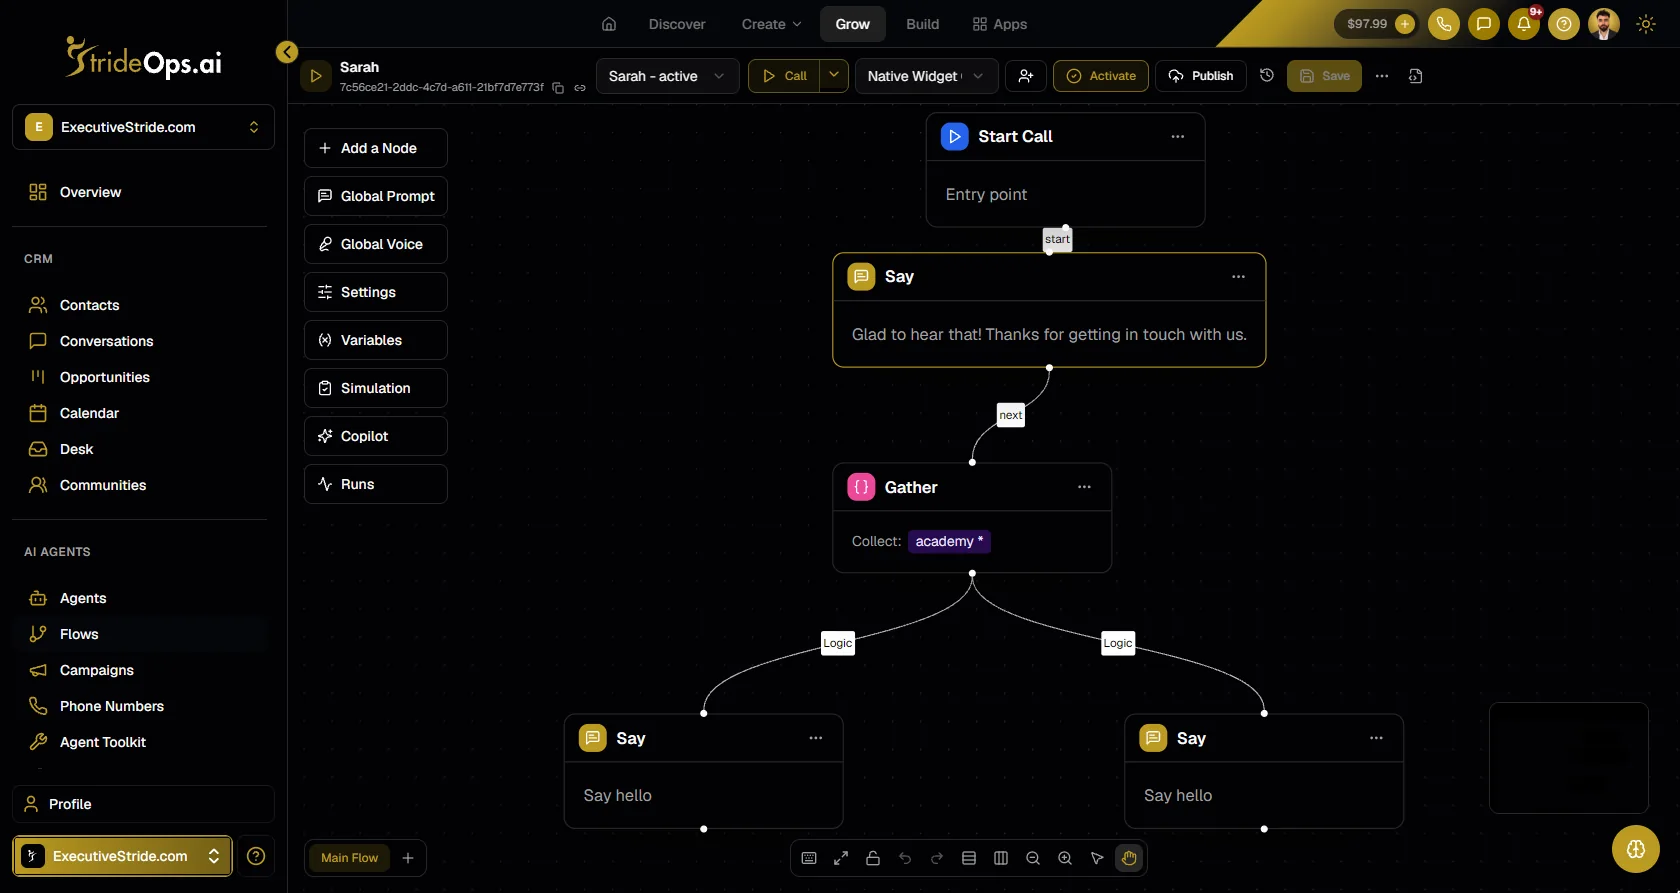Click the home icon in top navigation
Image resolution: width=1680 pixels, height=893 pixels.
(609, 24)
